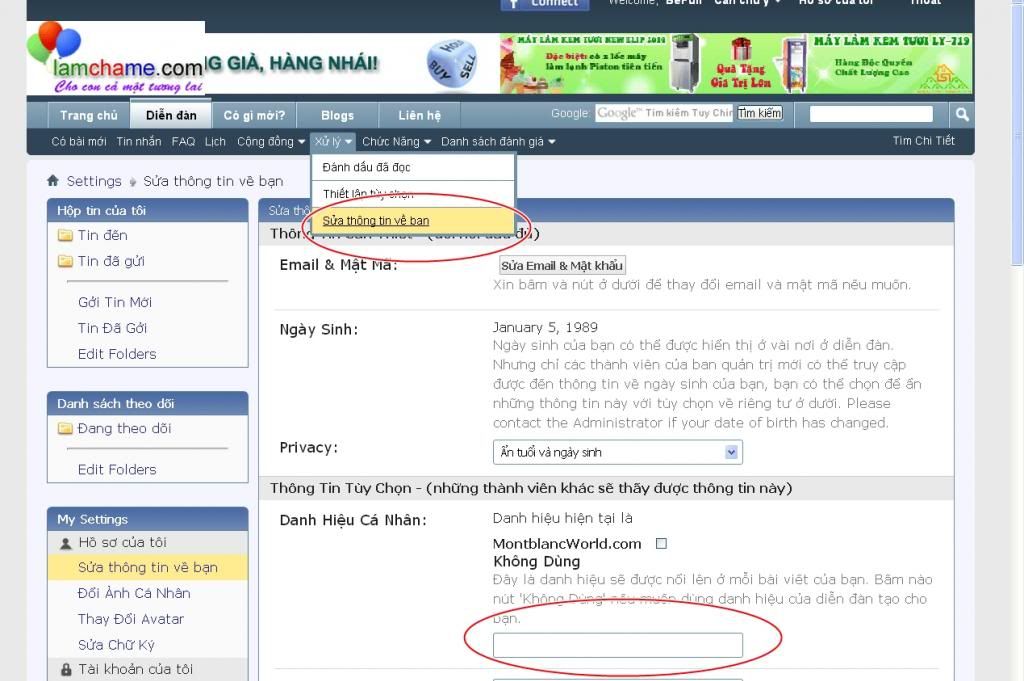Switch to the Trang chủ tab
Screen dimensions: 1024x681
click(88, 116)
